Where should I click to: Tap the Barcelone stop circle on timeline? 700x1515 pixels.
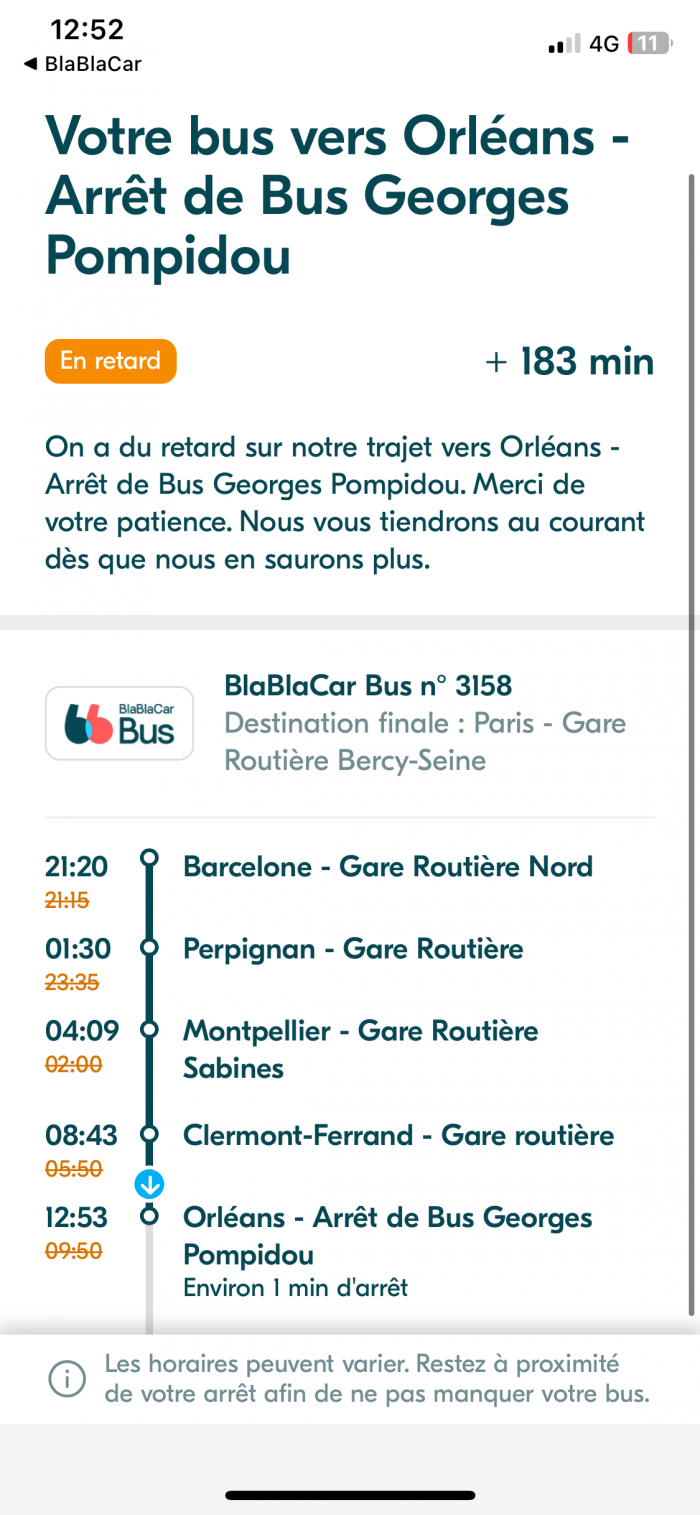[150, 858]
